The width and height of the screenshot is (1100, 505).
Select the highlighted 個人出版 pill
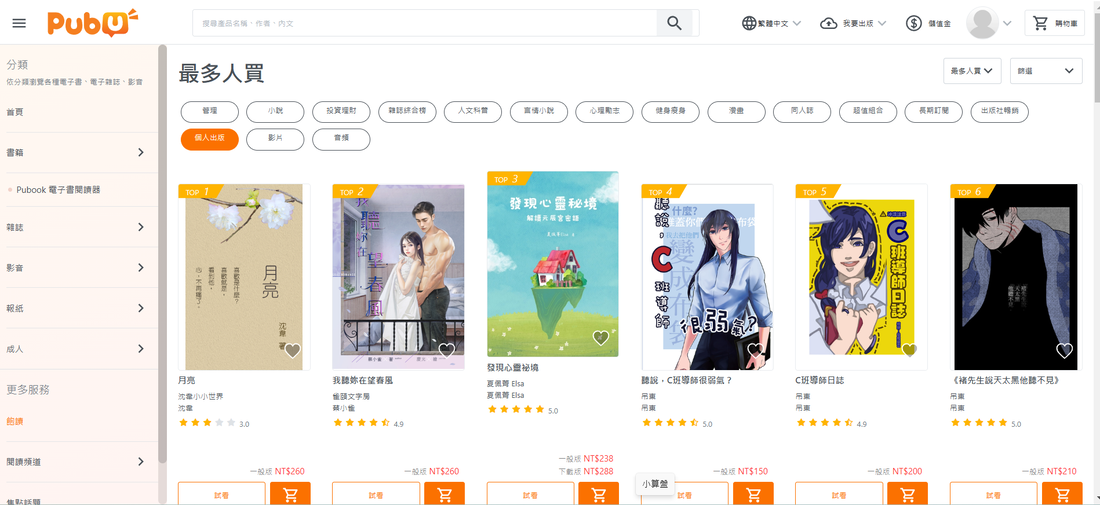[209, 139]
